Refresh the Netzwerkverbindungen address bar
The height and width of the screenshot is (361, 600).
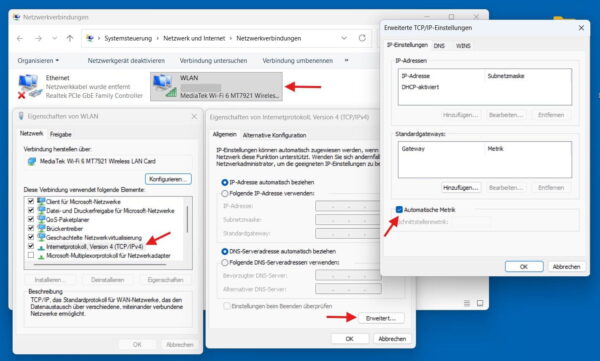pyautogui.click(x=362, y=38)
